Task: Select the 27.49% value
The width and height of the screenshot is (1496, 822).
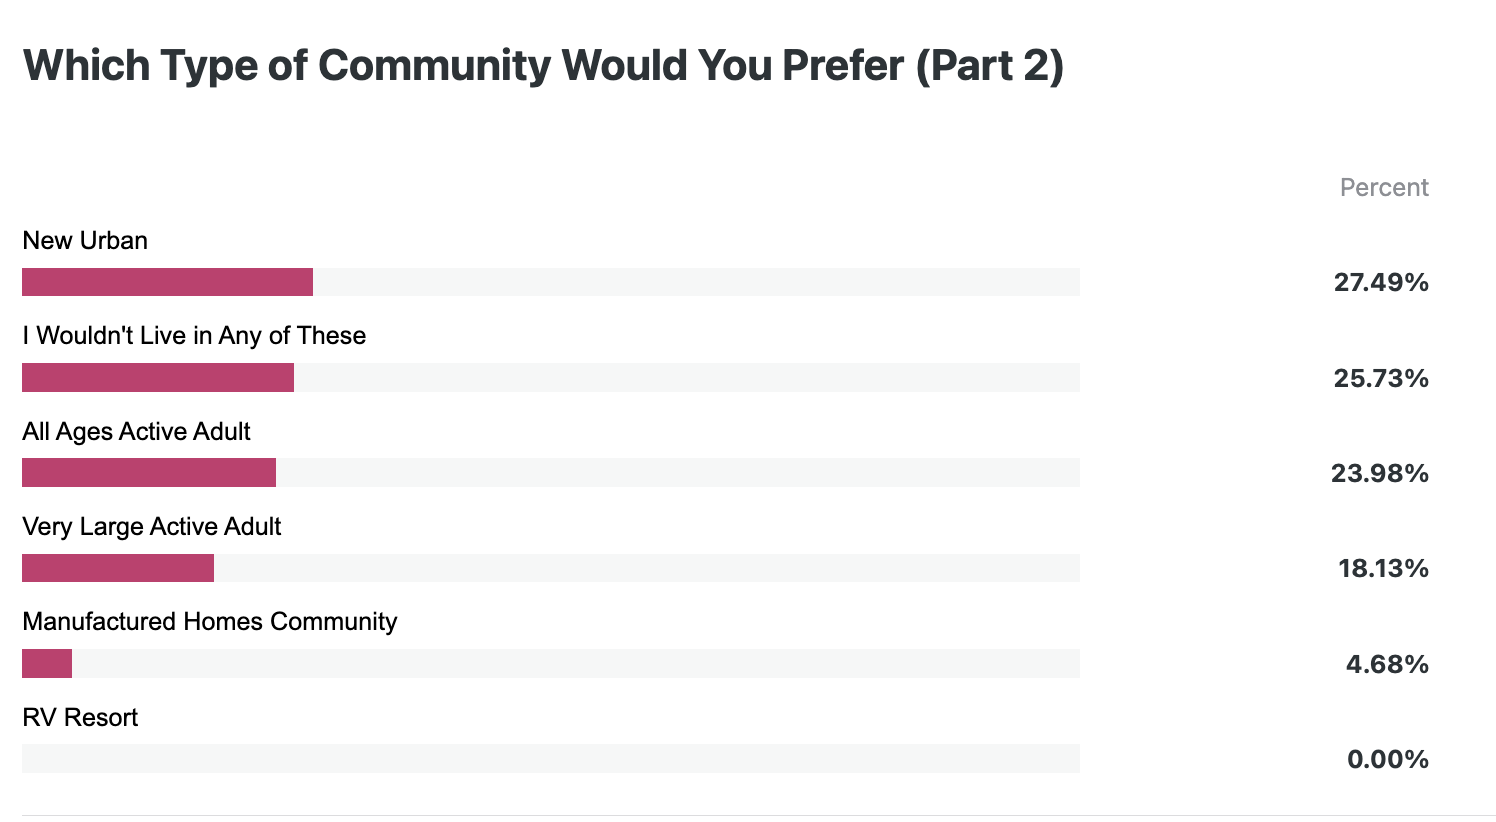Action: [1381, 283]
